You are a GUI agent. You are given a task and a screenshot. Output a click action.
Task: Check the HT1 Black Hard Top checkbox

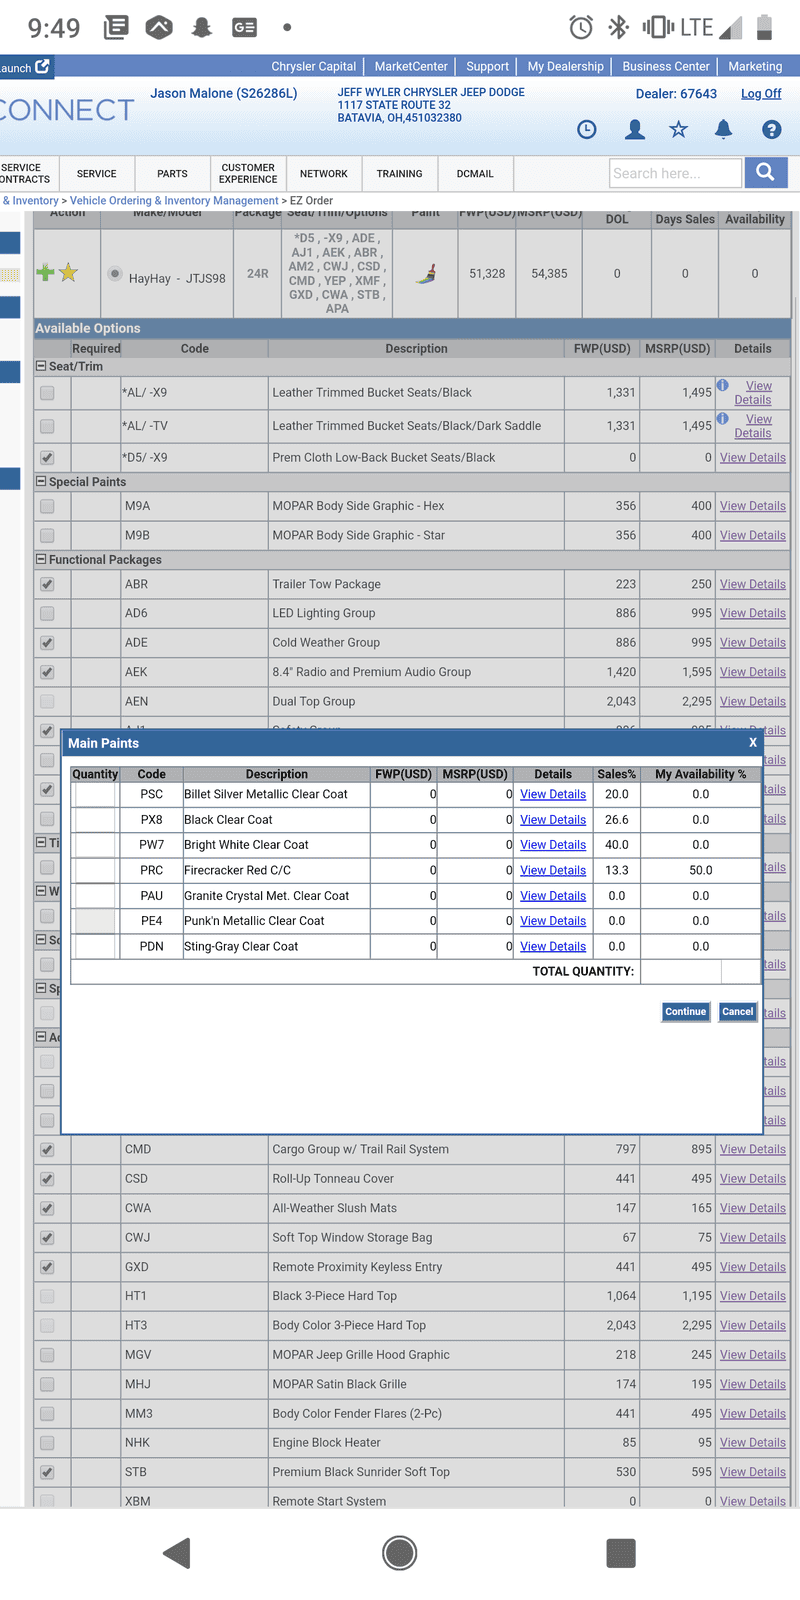pos(47,1296)
